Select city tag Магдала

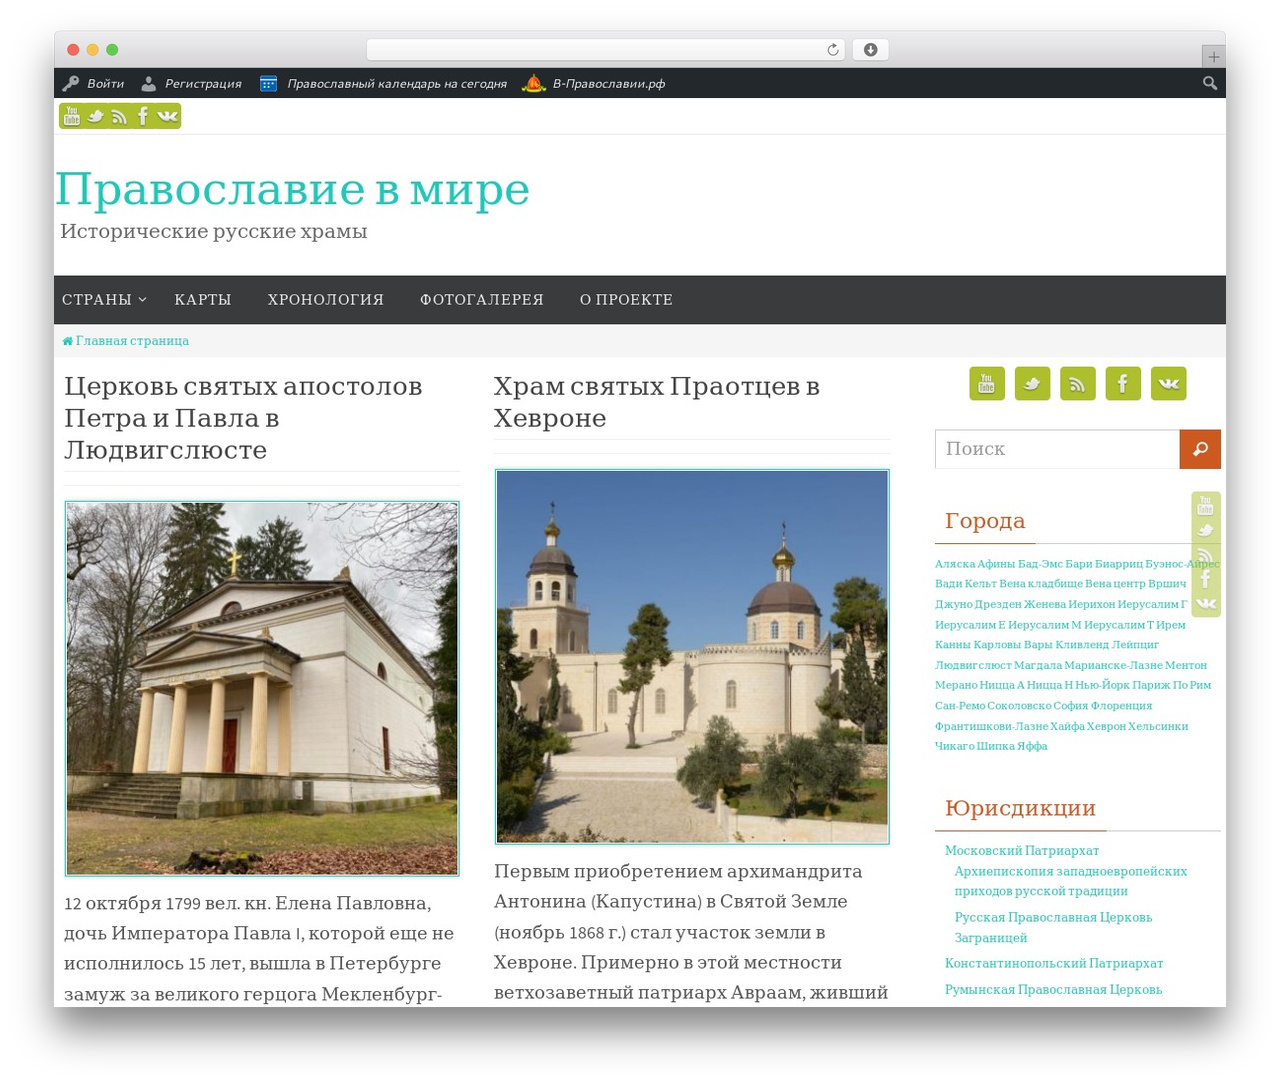click(x=1038, y=665)
